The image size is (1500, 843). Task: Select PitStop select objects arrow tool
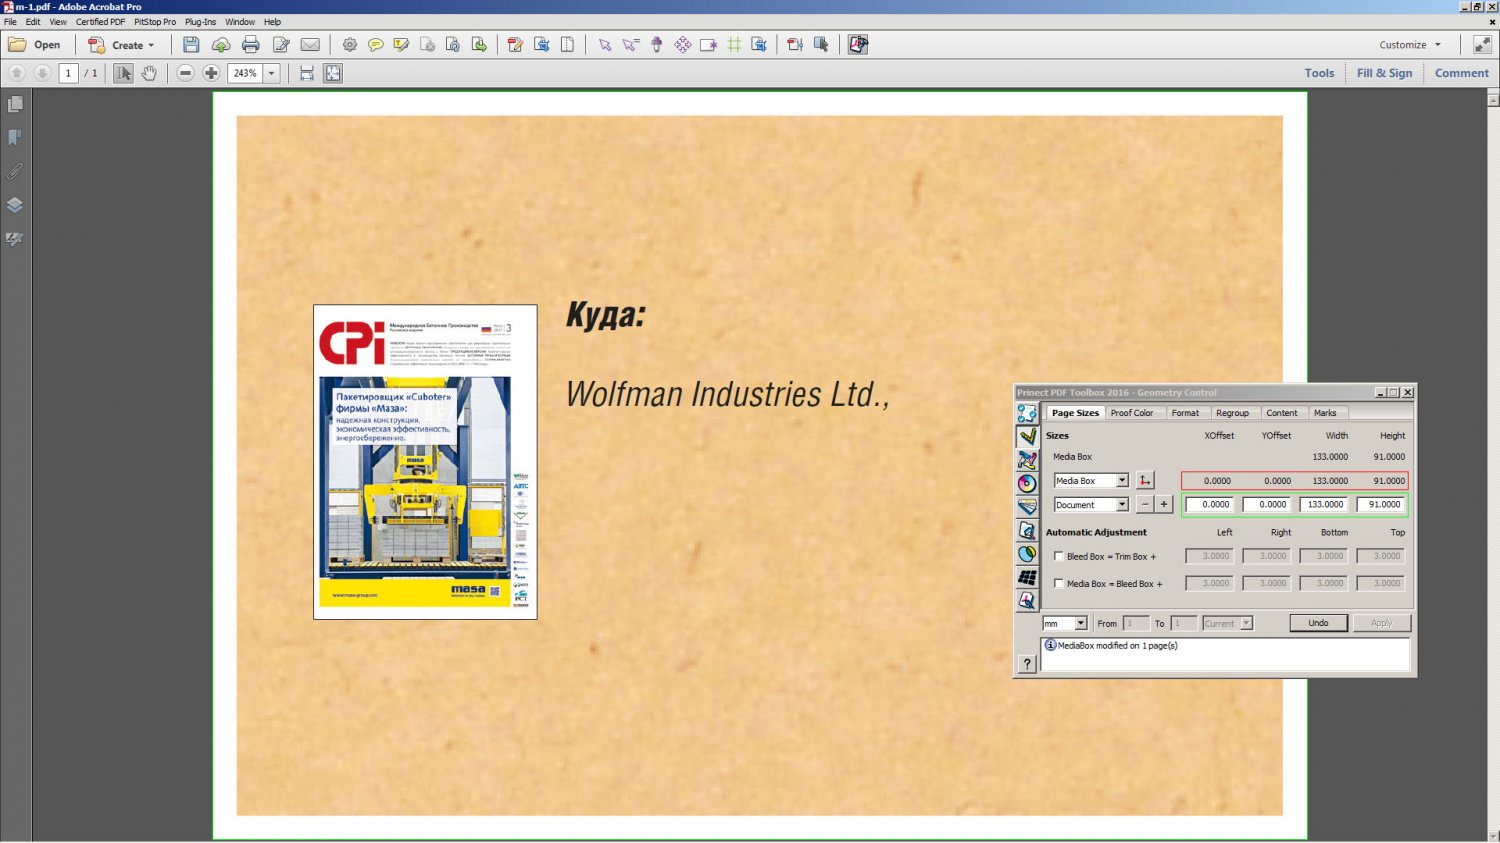[x=604, y=45]
